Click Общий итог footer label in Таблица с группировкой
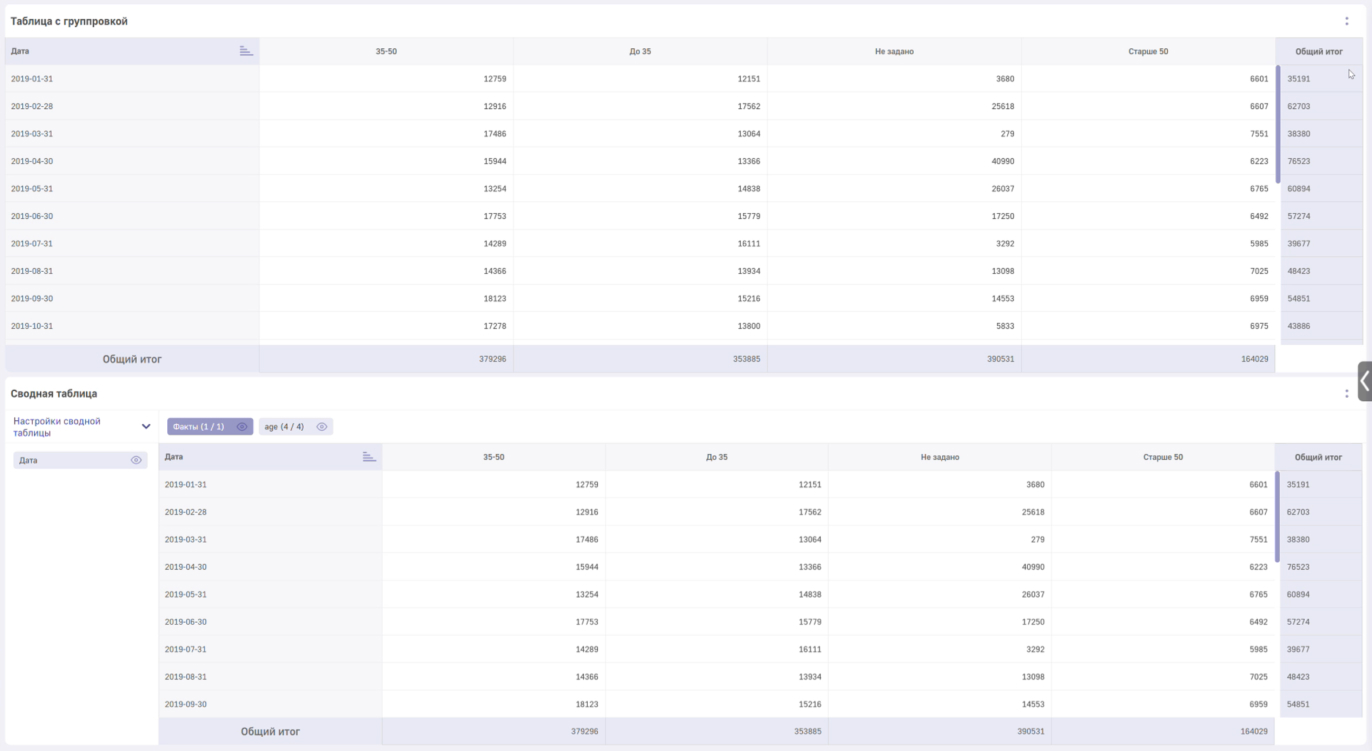This screenshot has height=751, width=1372. point(132,359)
